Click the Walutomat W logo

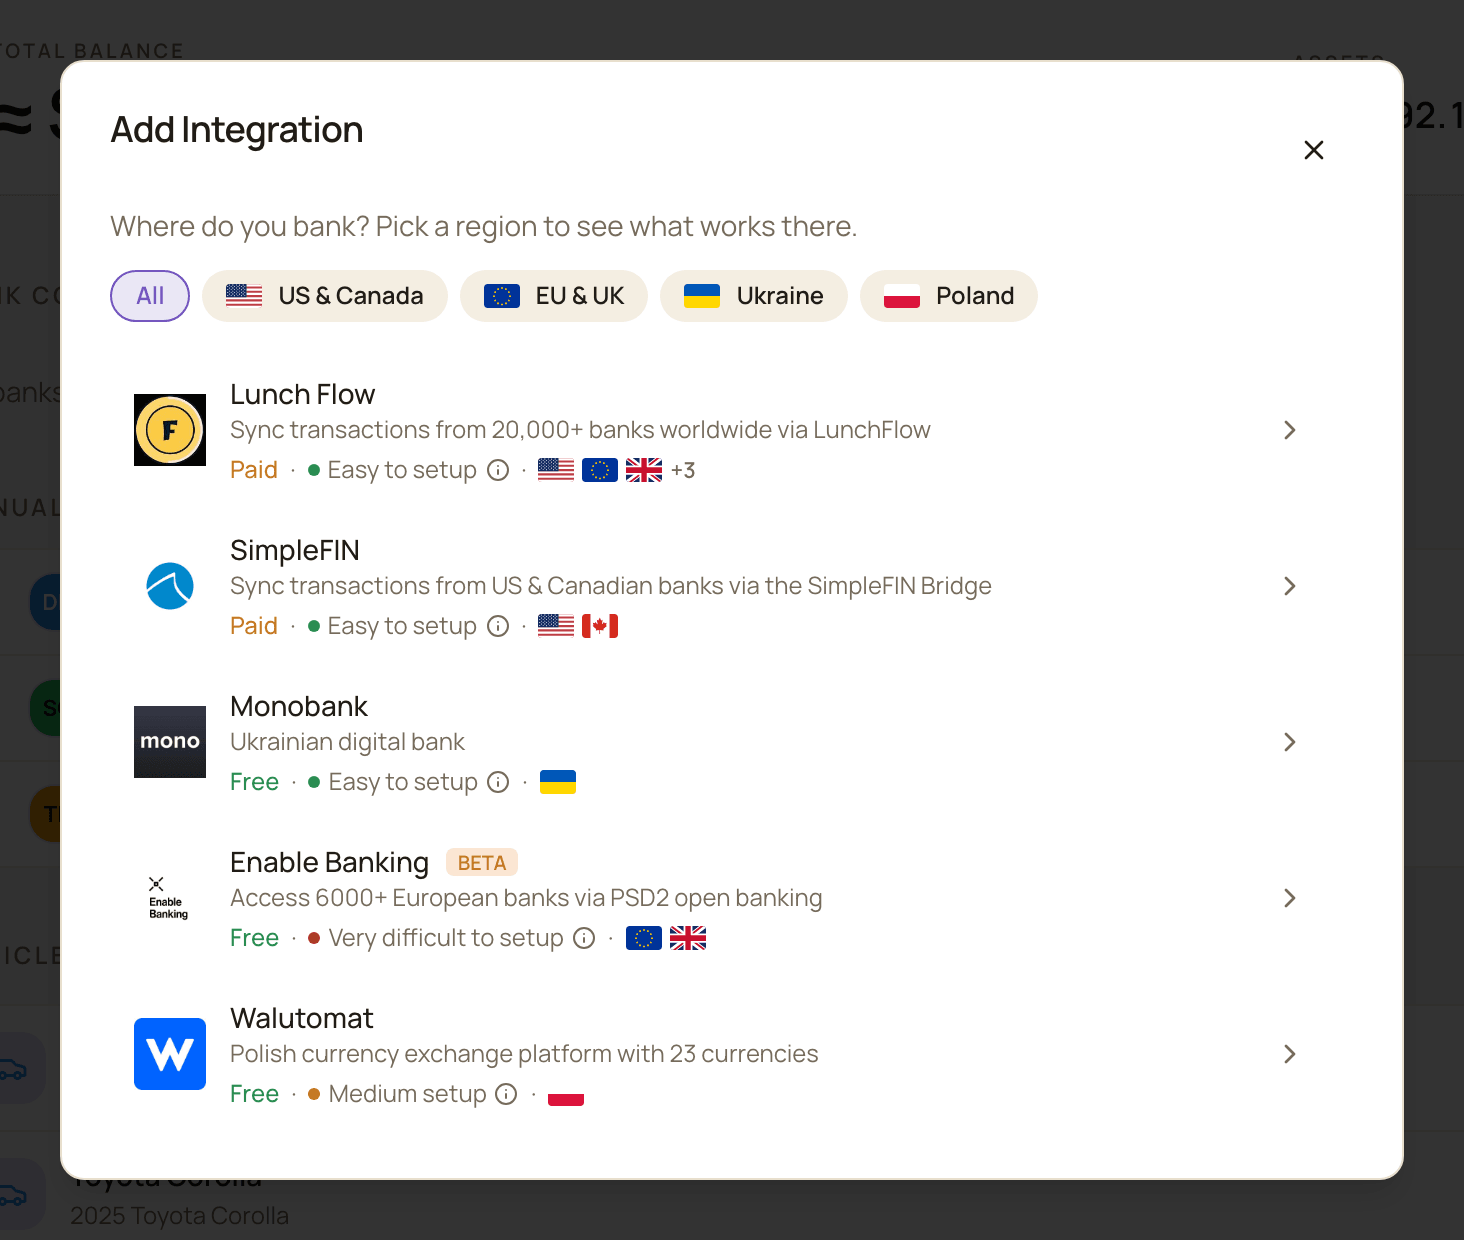click(x=170, y=1054)
